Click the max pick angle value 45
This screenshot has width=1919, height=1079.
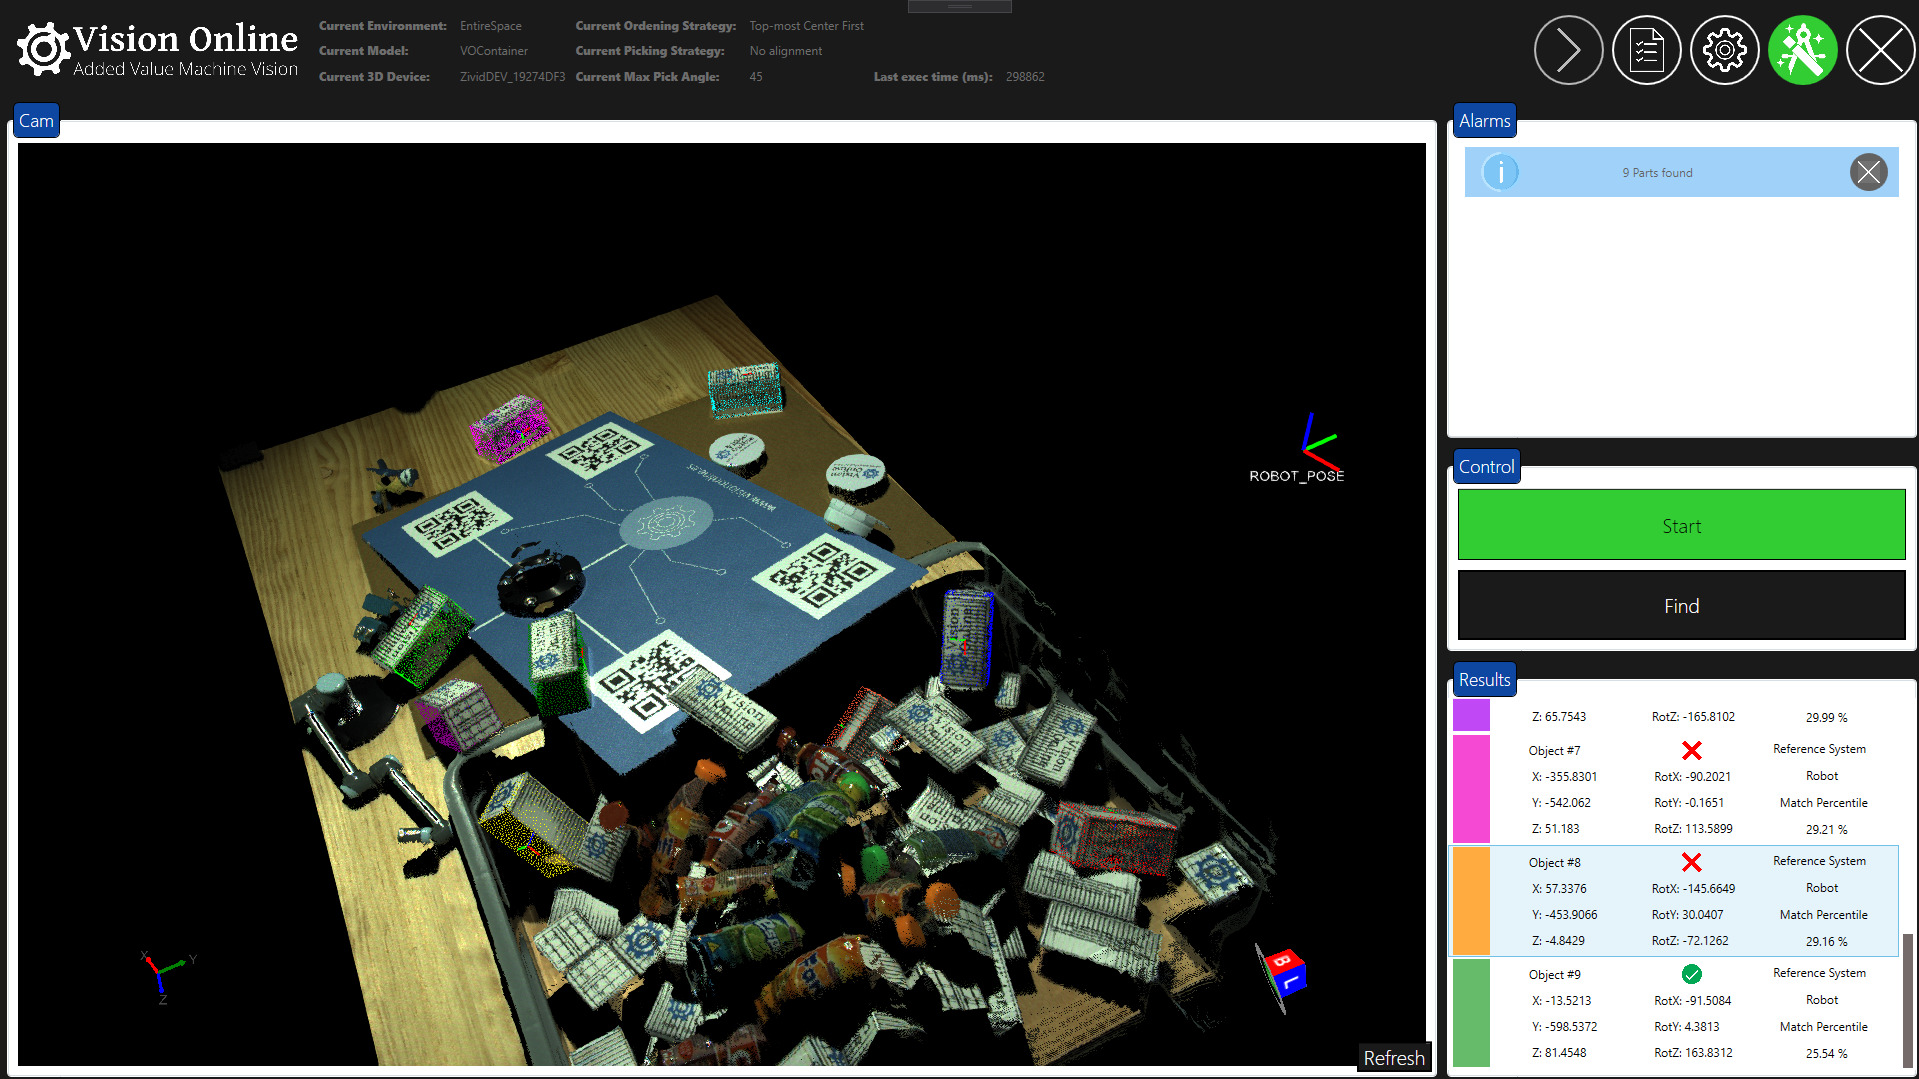[755, 77]
